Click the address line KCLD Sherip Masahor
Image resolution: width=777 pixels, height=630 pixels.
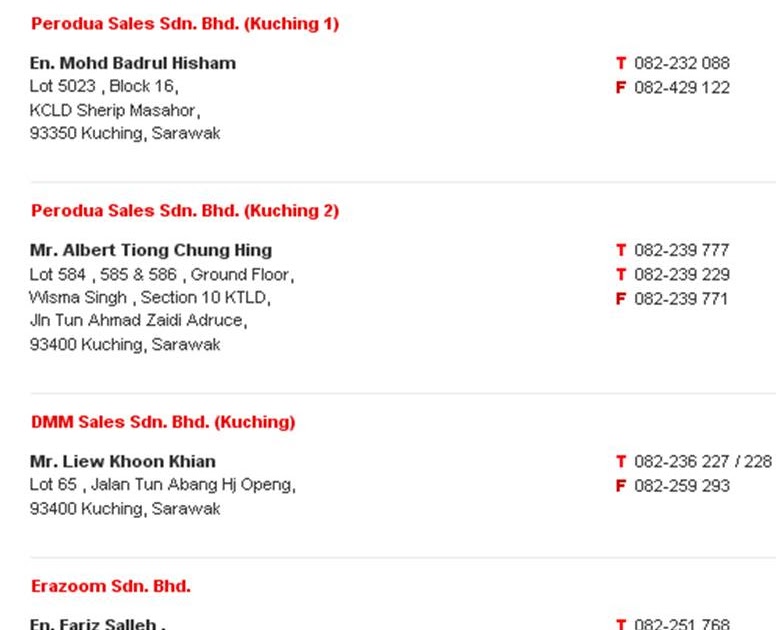click(114, 110)
